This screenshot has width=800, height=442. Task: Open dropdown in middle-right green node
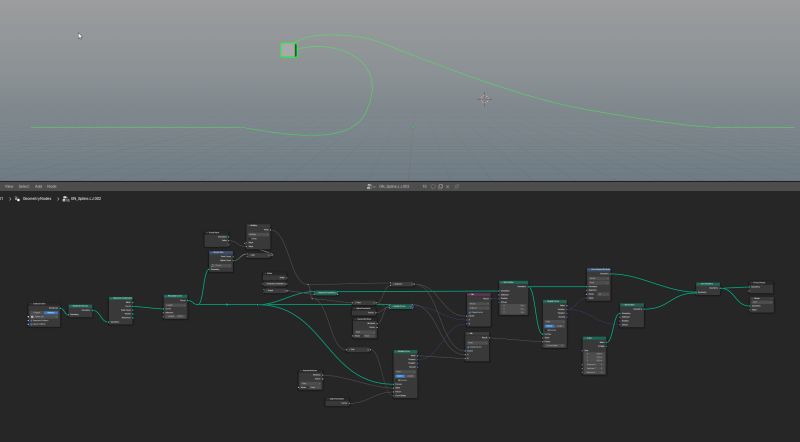[x=555, y=322]
